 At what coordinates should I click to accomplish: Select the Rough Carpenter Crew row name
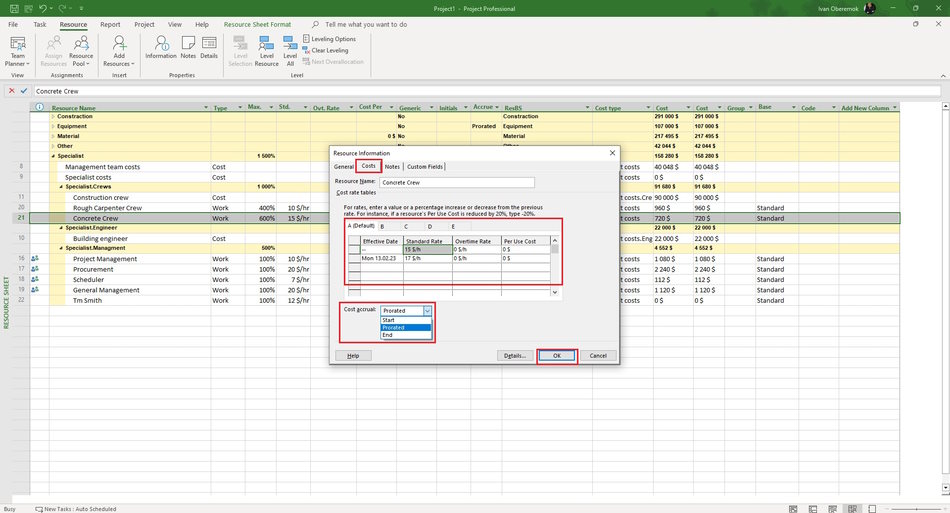[107, 208]
